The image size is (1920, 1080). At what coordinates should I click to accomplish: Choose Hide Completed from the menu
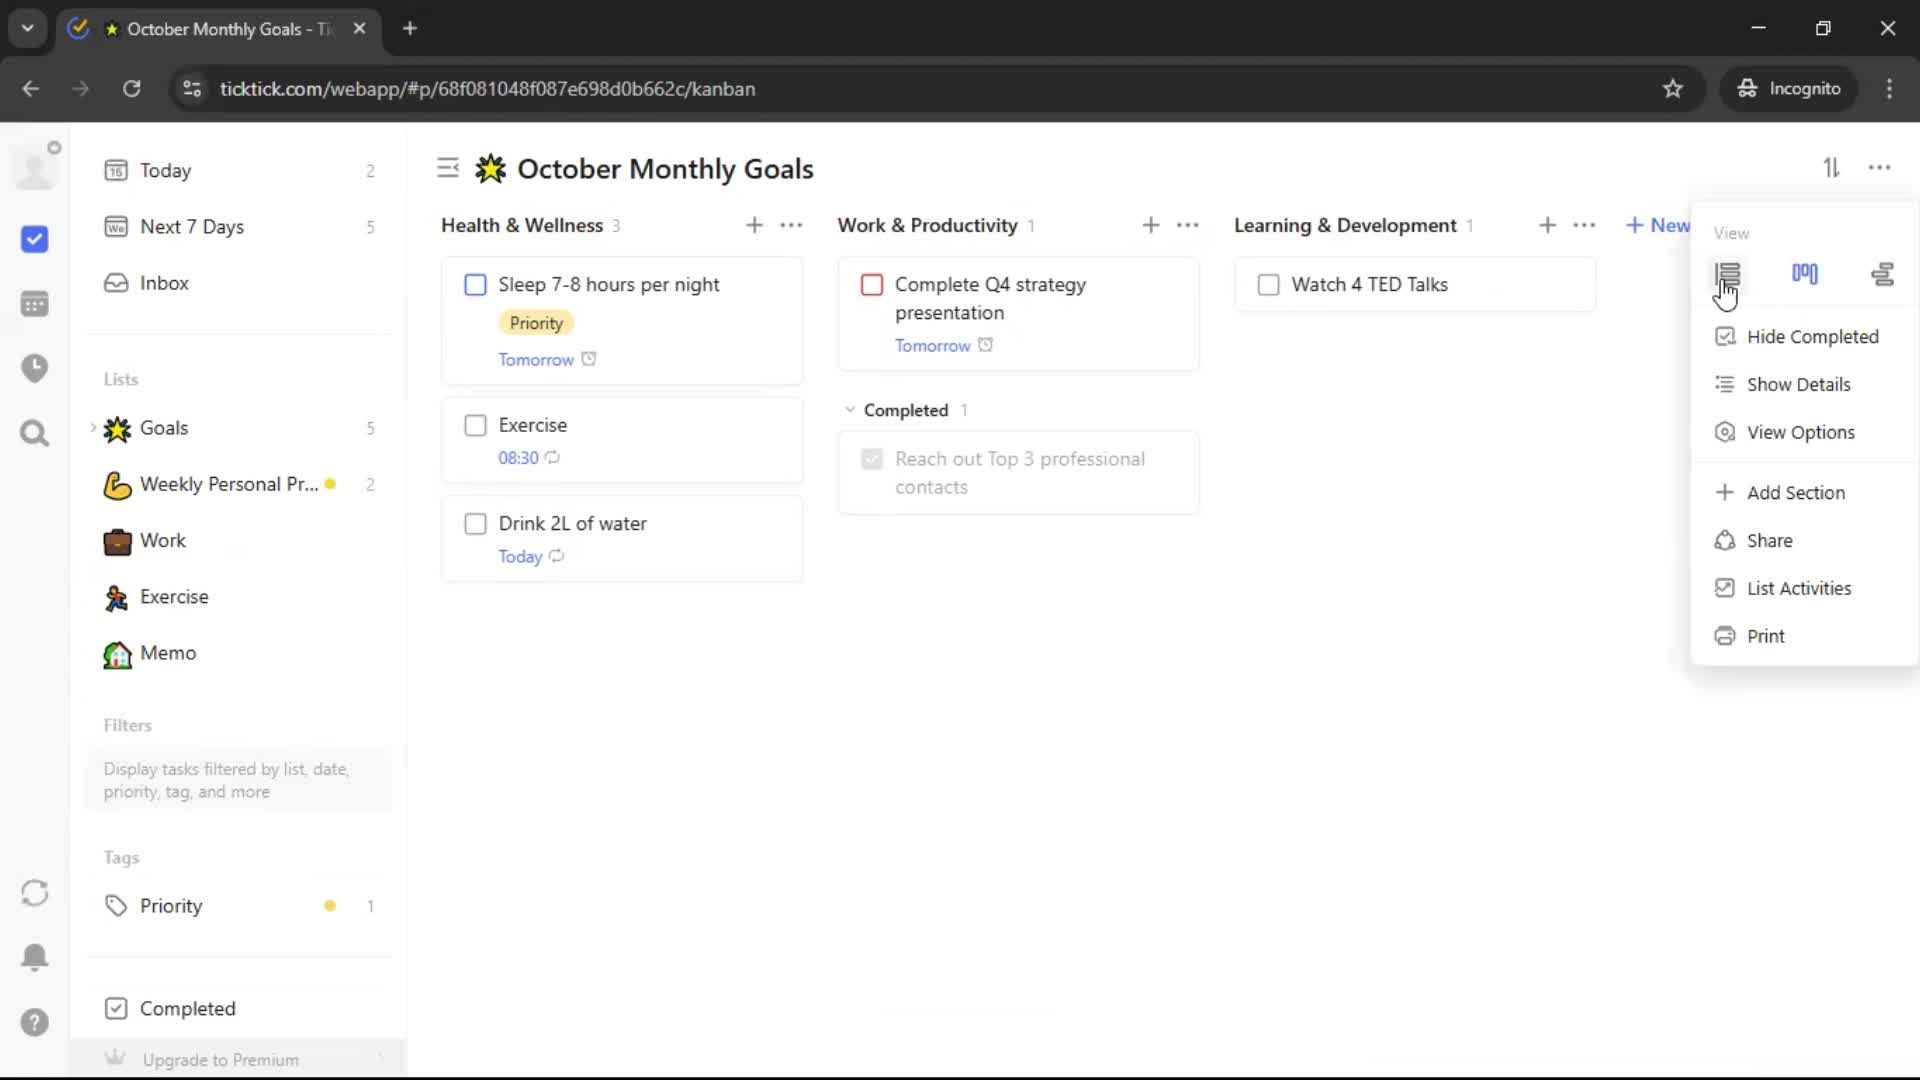point(1811,337)
